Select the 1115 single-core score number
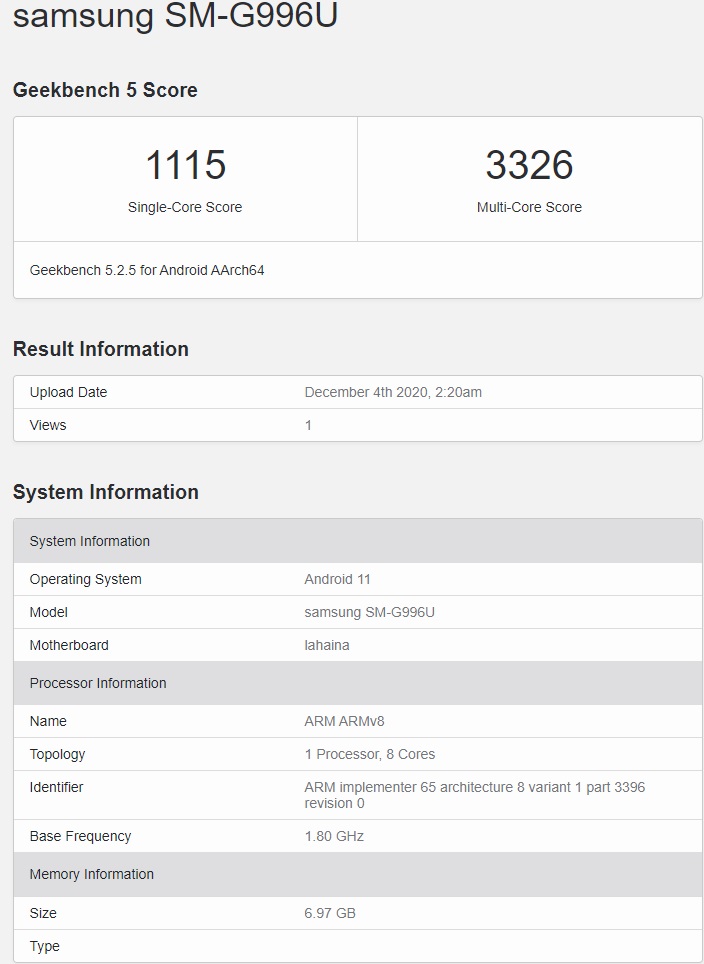Viewport: 704px width, 964px height. (185, 165)
